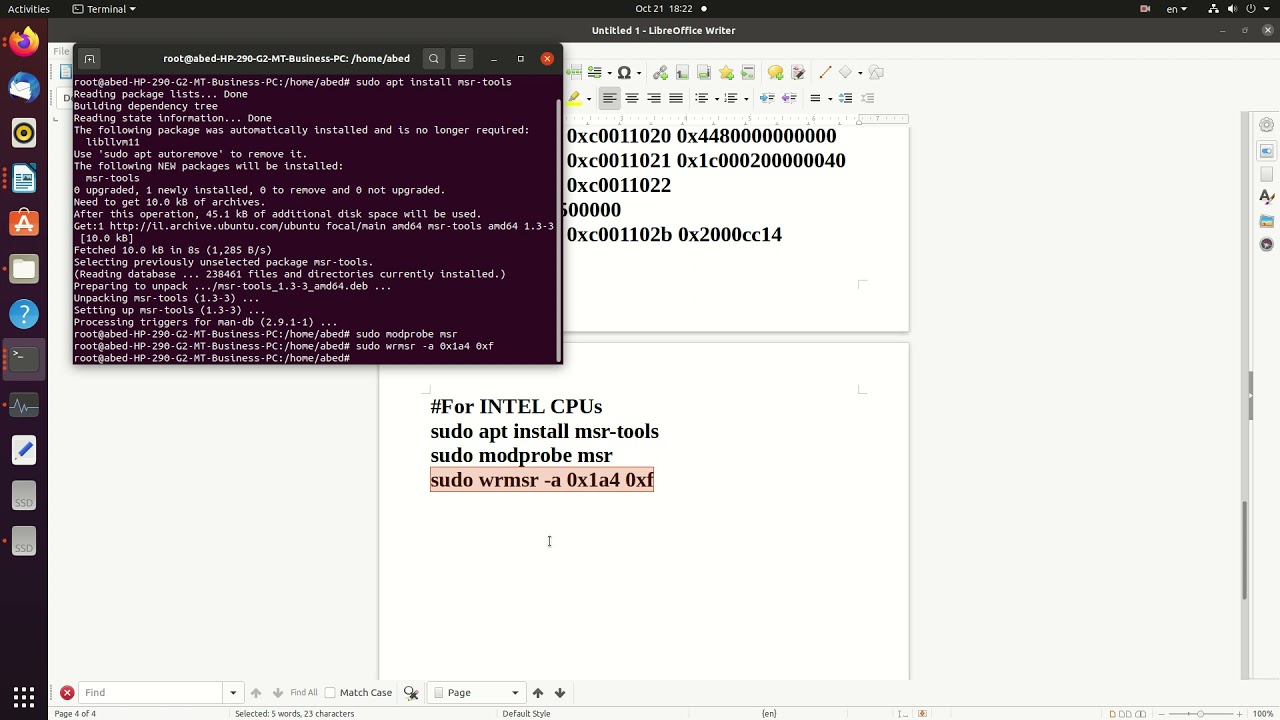Insert a cross-reference from the toolbar
Image resolution: width=1280 pixels, height=720 pixels.
(x=748, y=72)
